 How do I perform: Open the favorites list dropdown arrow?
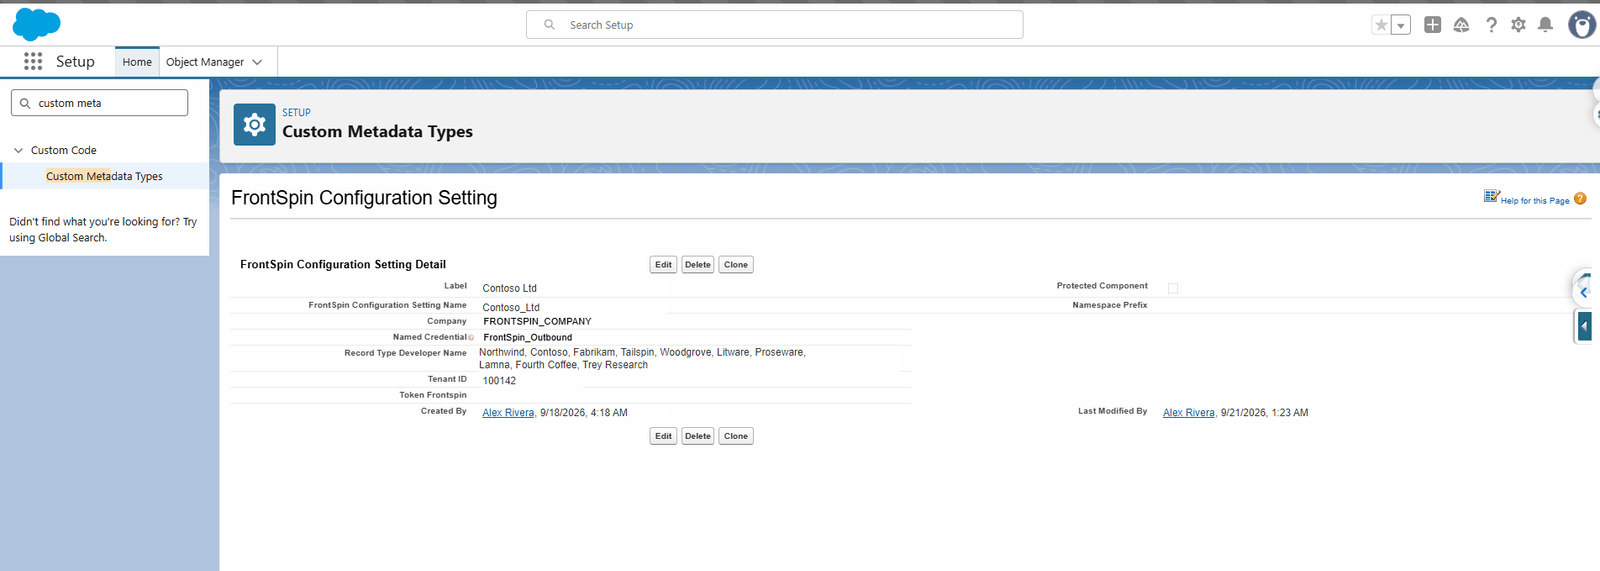(x=1401, y=25)
